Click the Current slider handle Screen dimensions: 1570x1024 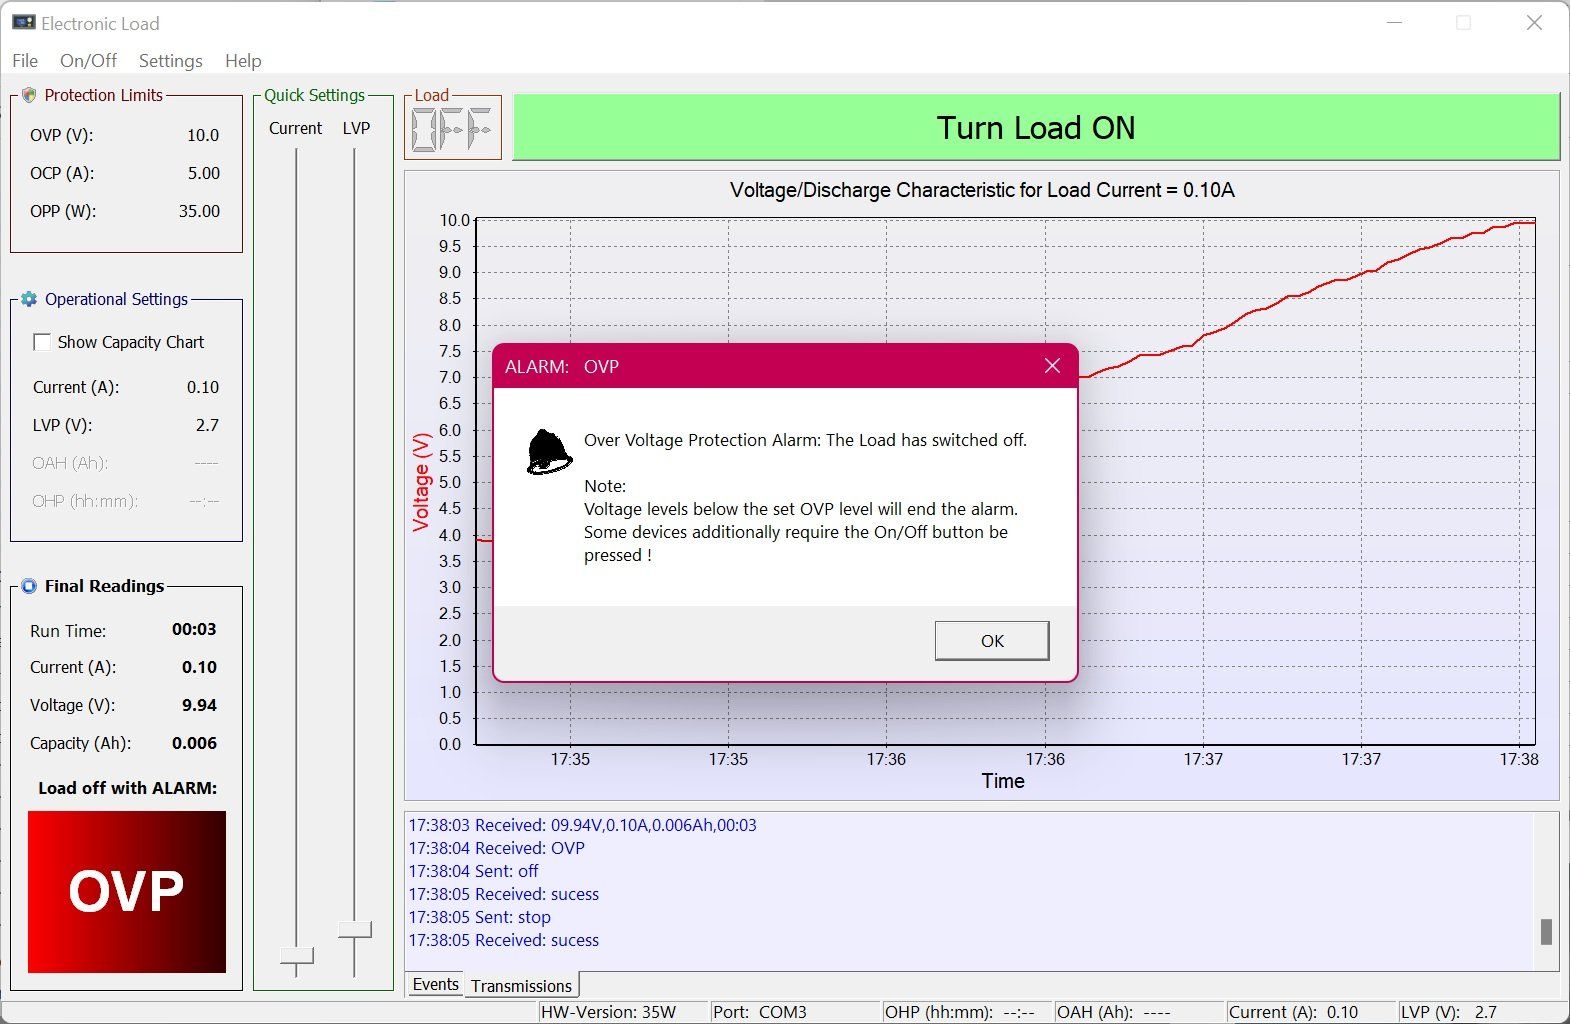[296, 956]
